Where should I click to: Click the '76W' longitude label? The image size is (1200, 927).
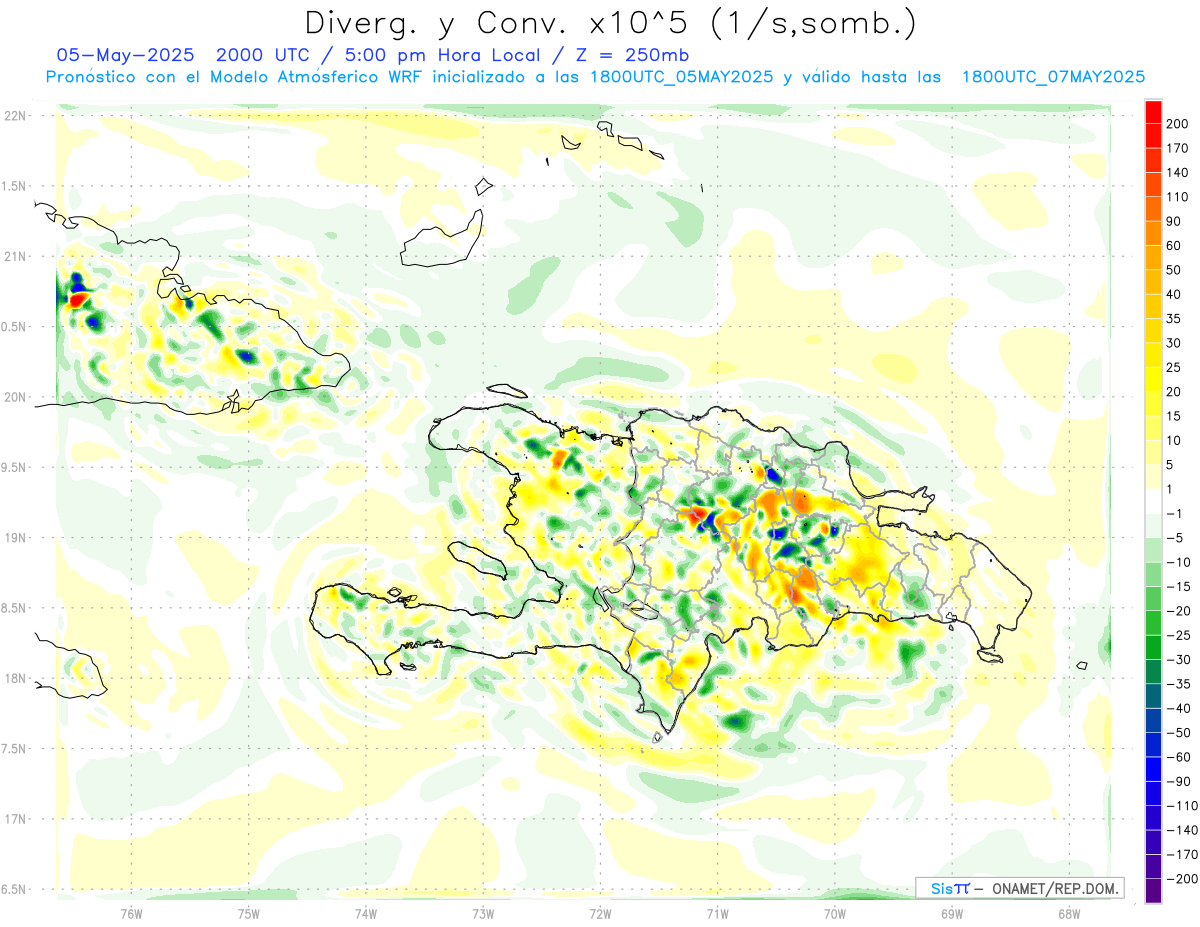(131, 912)
